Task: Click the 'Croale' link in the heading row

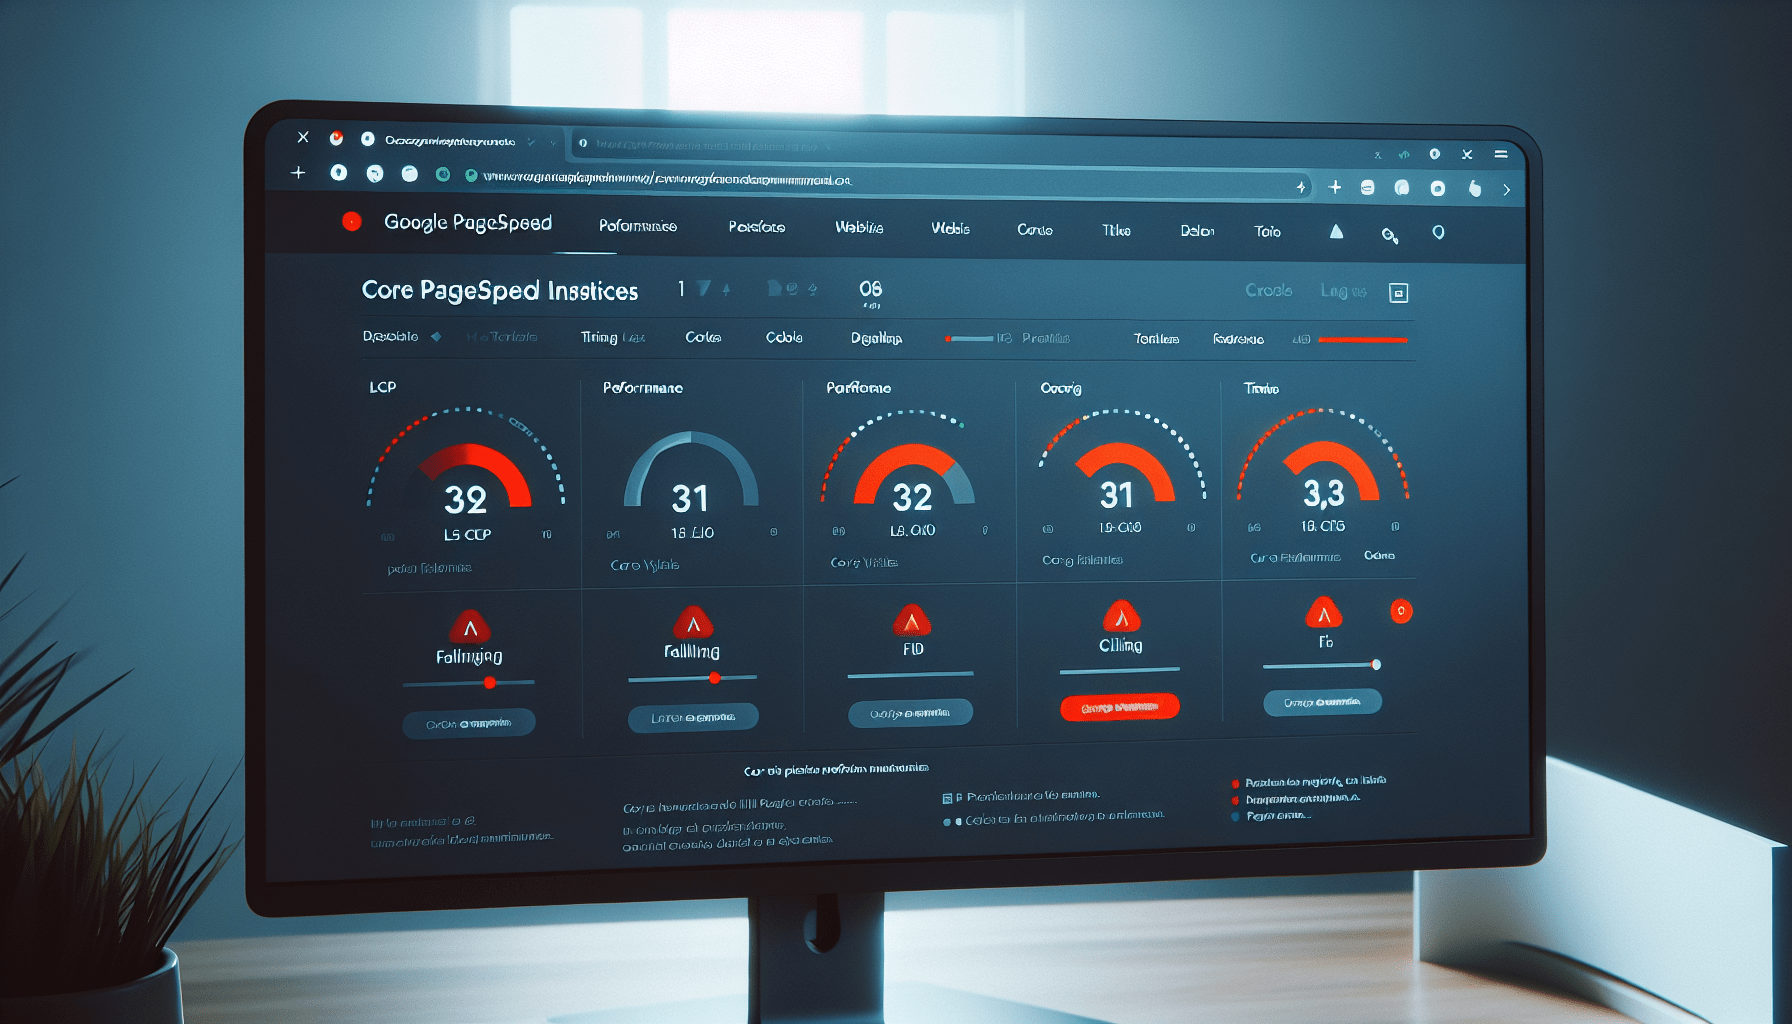Action: tap(1269, 290)
